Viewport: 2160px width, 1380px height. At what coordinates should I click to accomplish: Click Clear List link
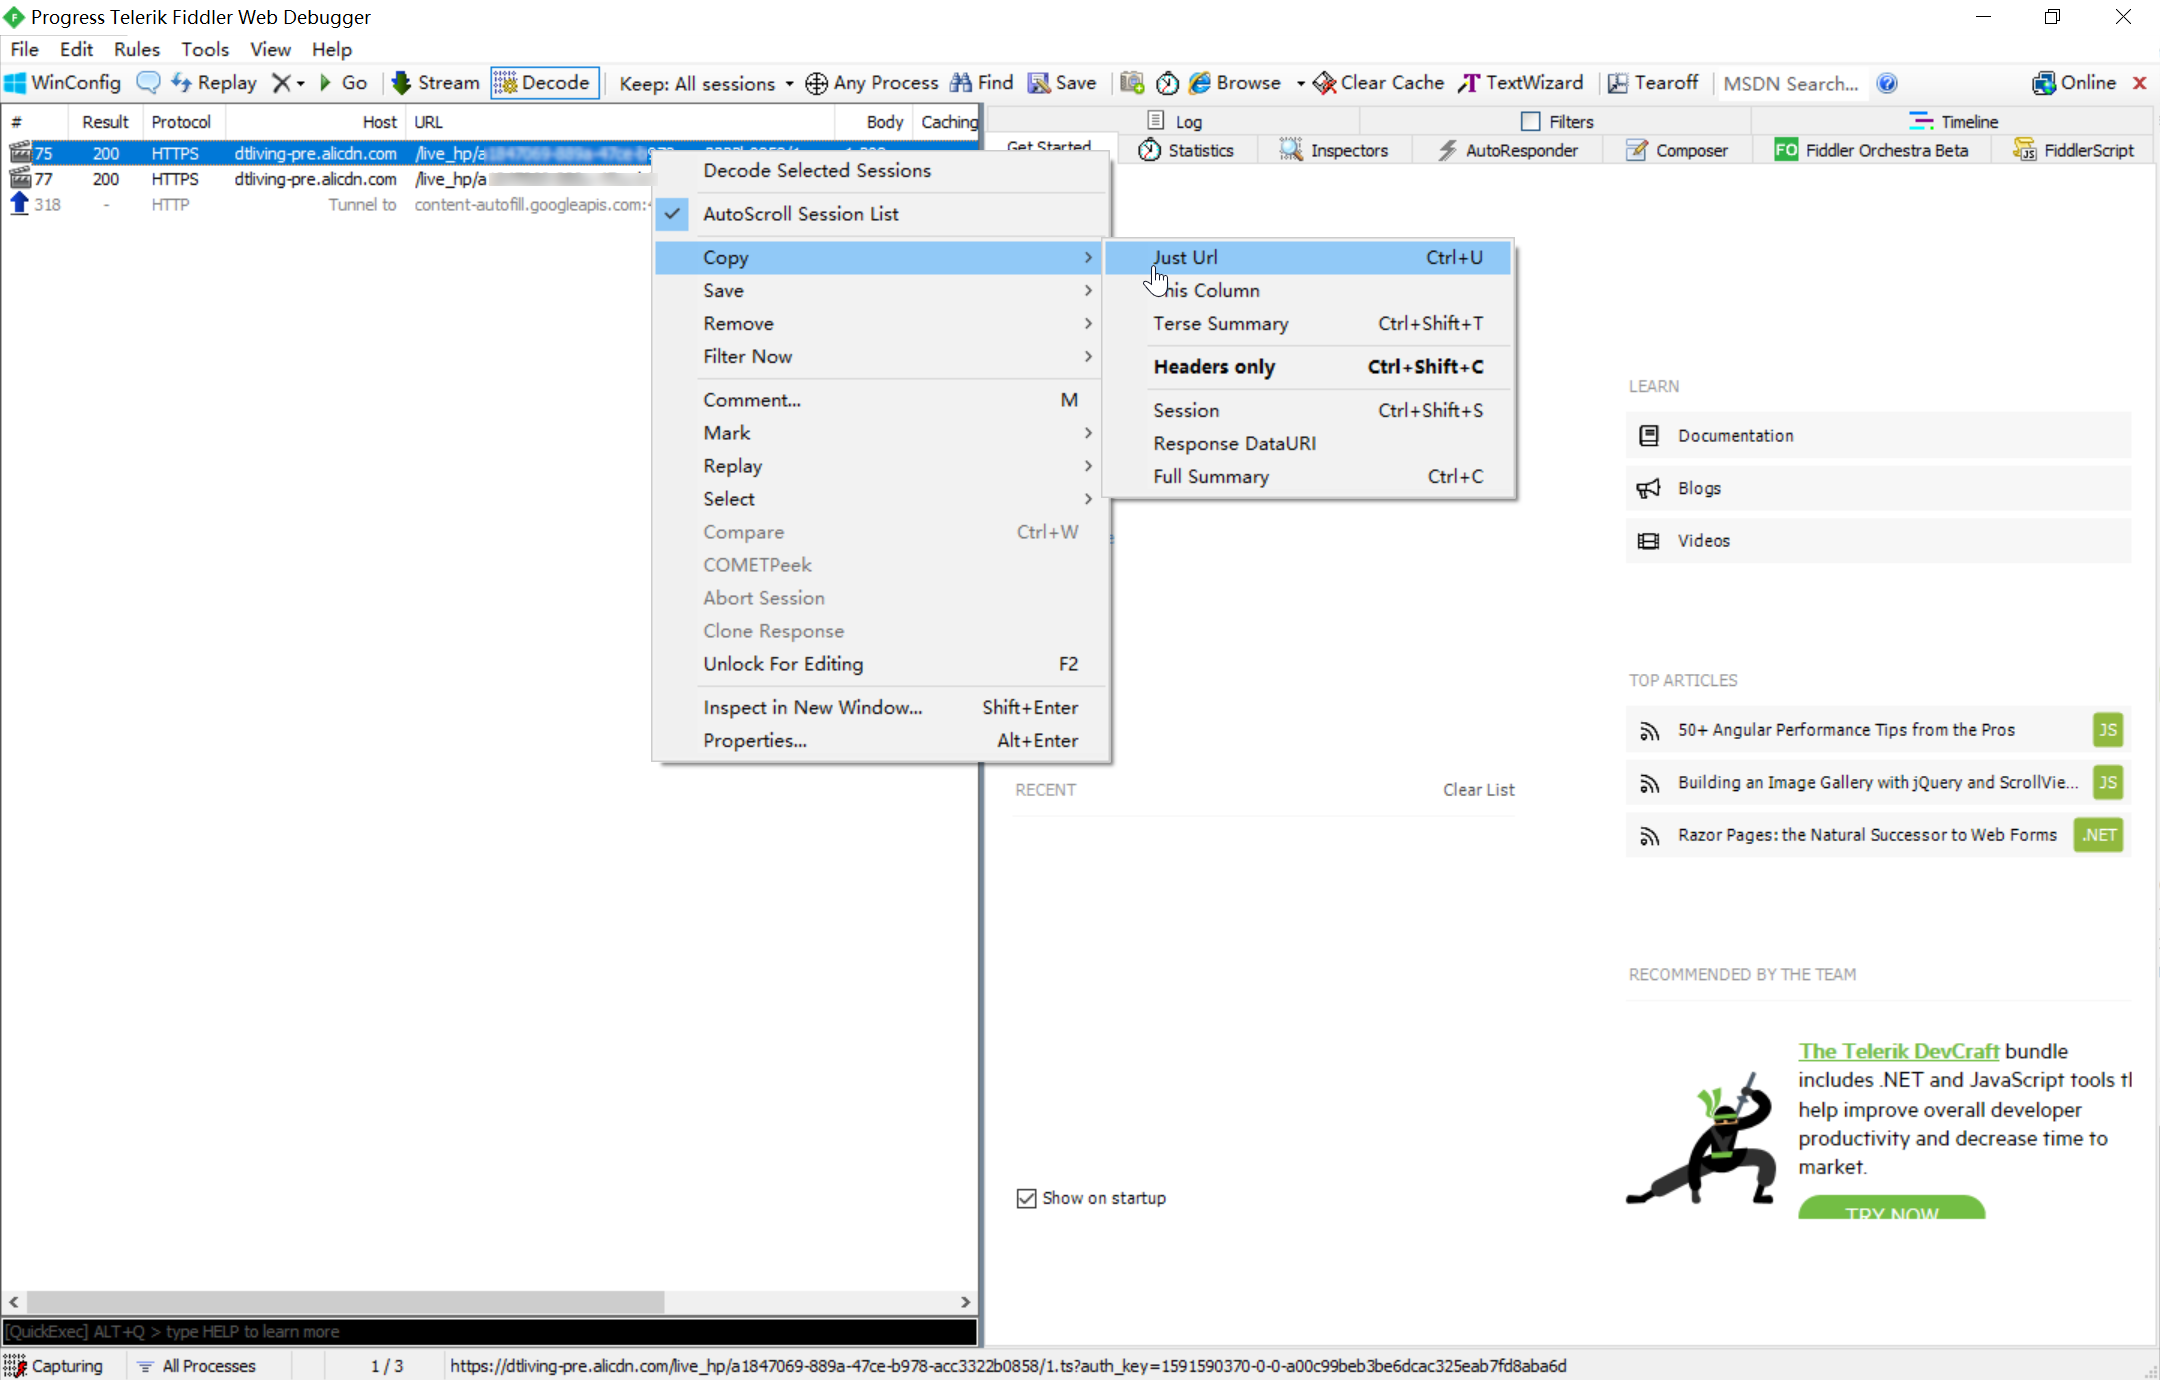[x=1478, y=789]
